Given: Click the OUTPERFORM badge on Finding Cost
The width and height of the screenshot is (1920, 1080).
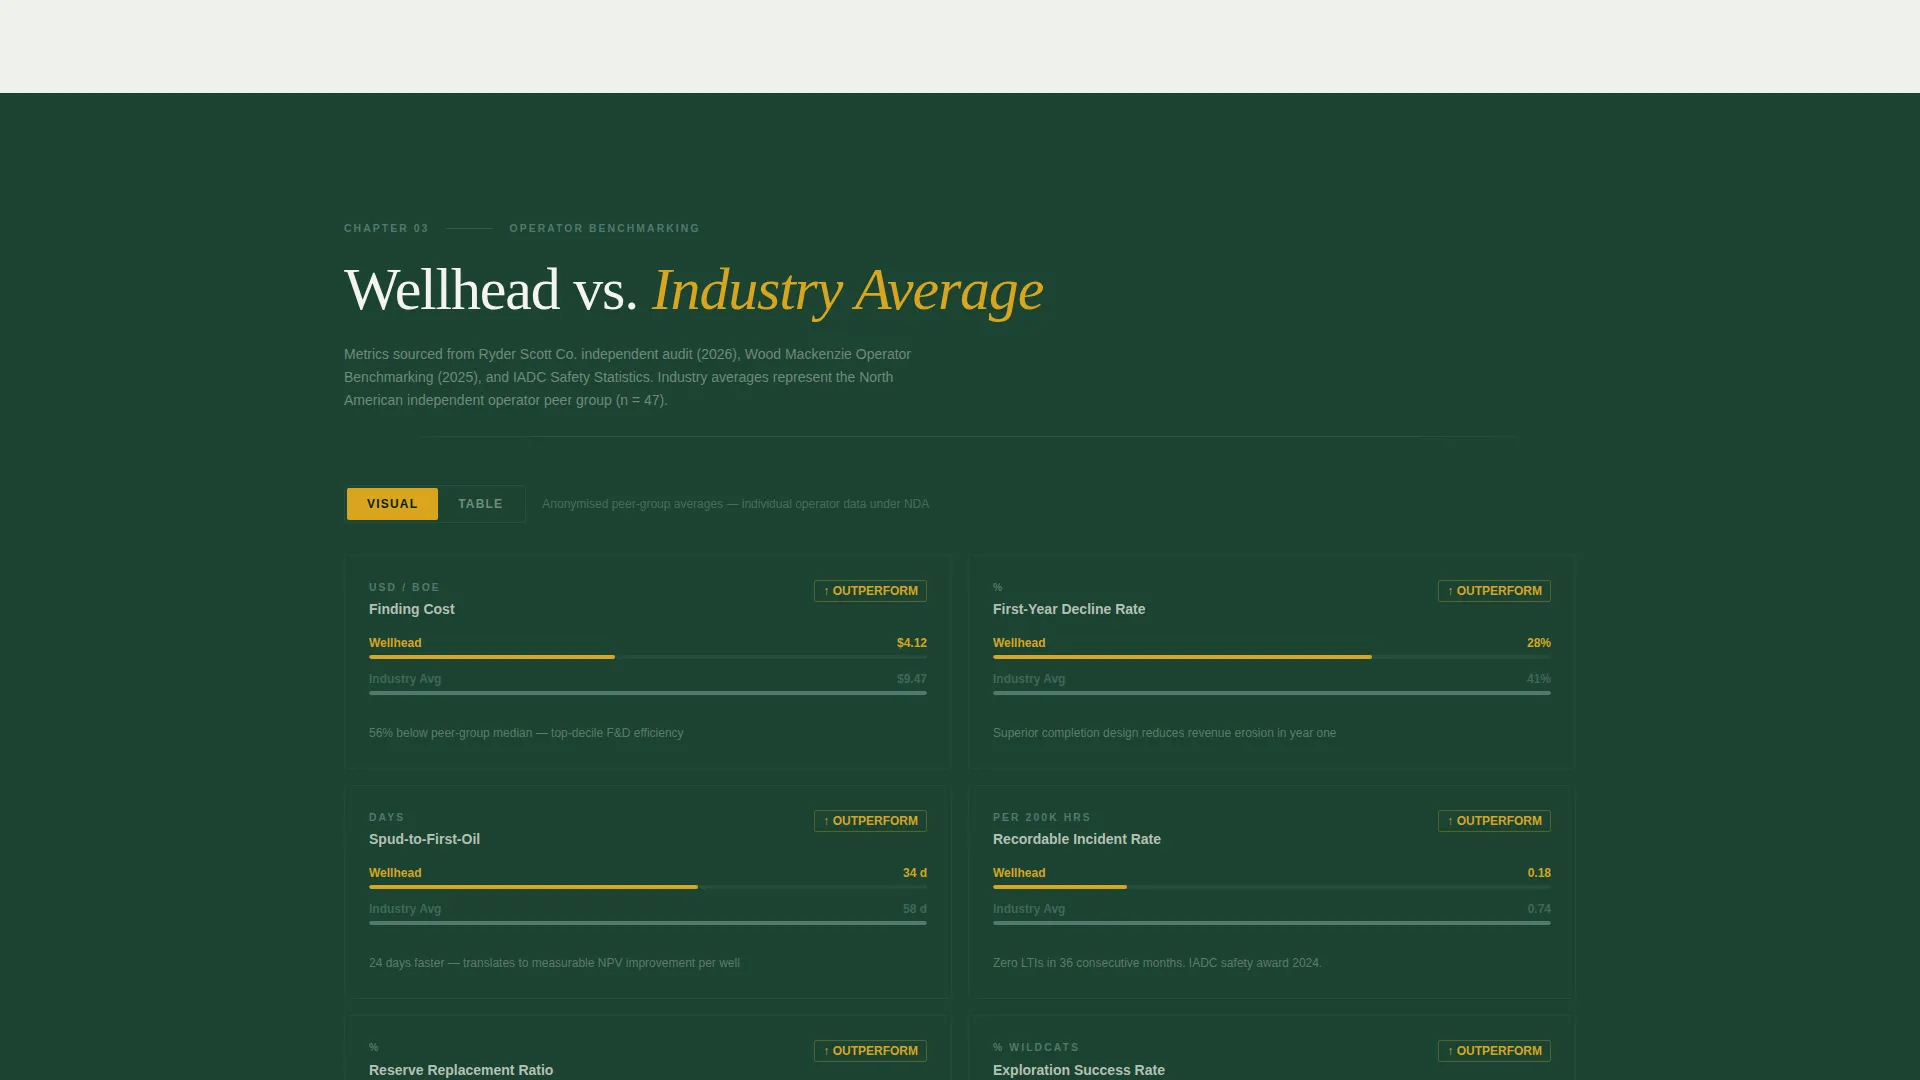Looking at the screenshot, I should point(870,591).
